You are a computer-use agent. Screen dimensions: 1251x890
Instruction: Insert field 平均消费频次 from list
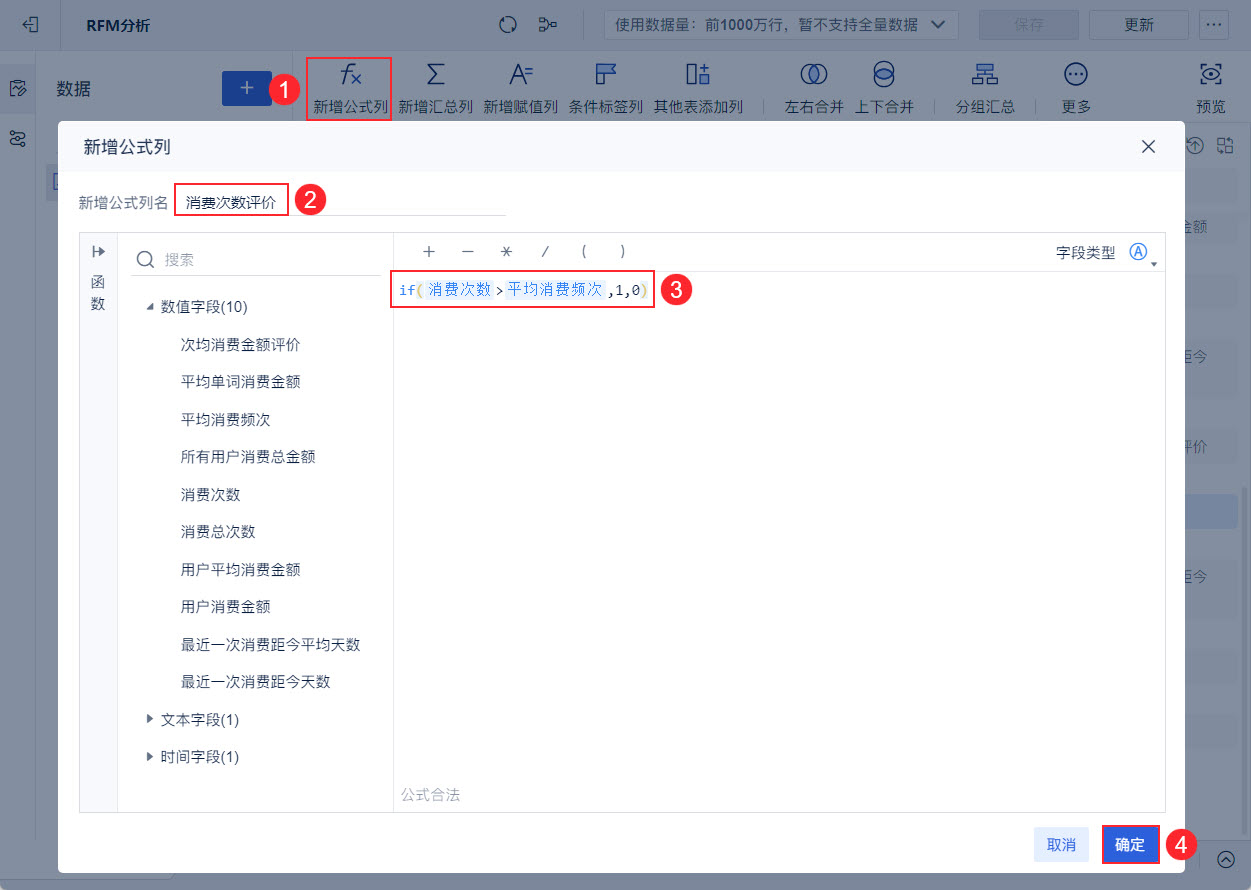[225, 419]
